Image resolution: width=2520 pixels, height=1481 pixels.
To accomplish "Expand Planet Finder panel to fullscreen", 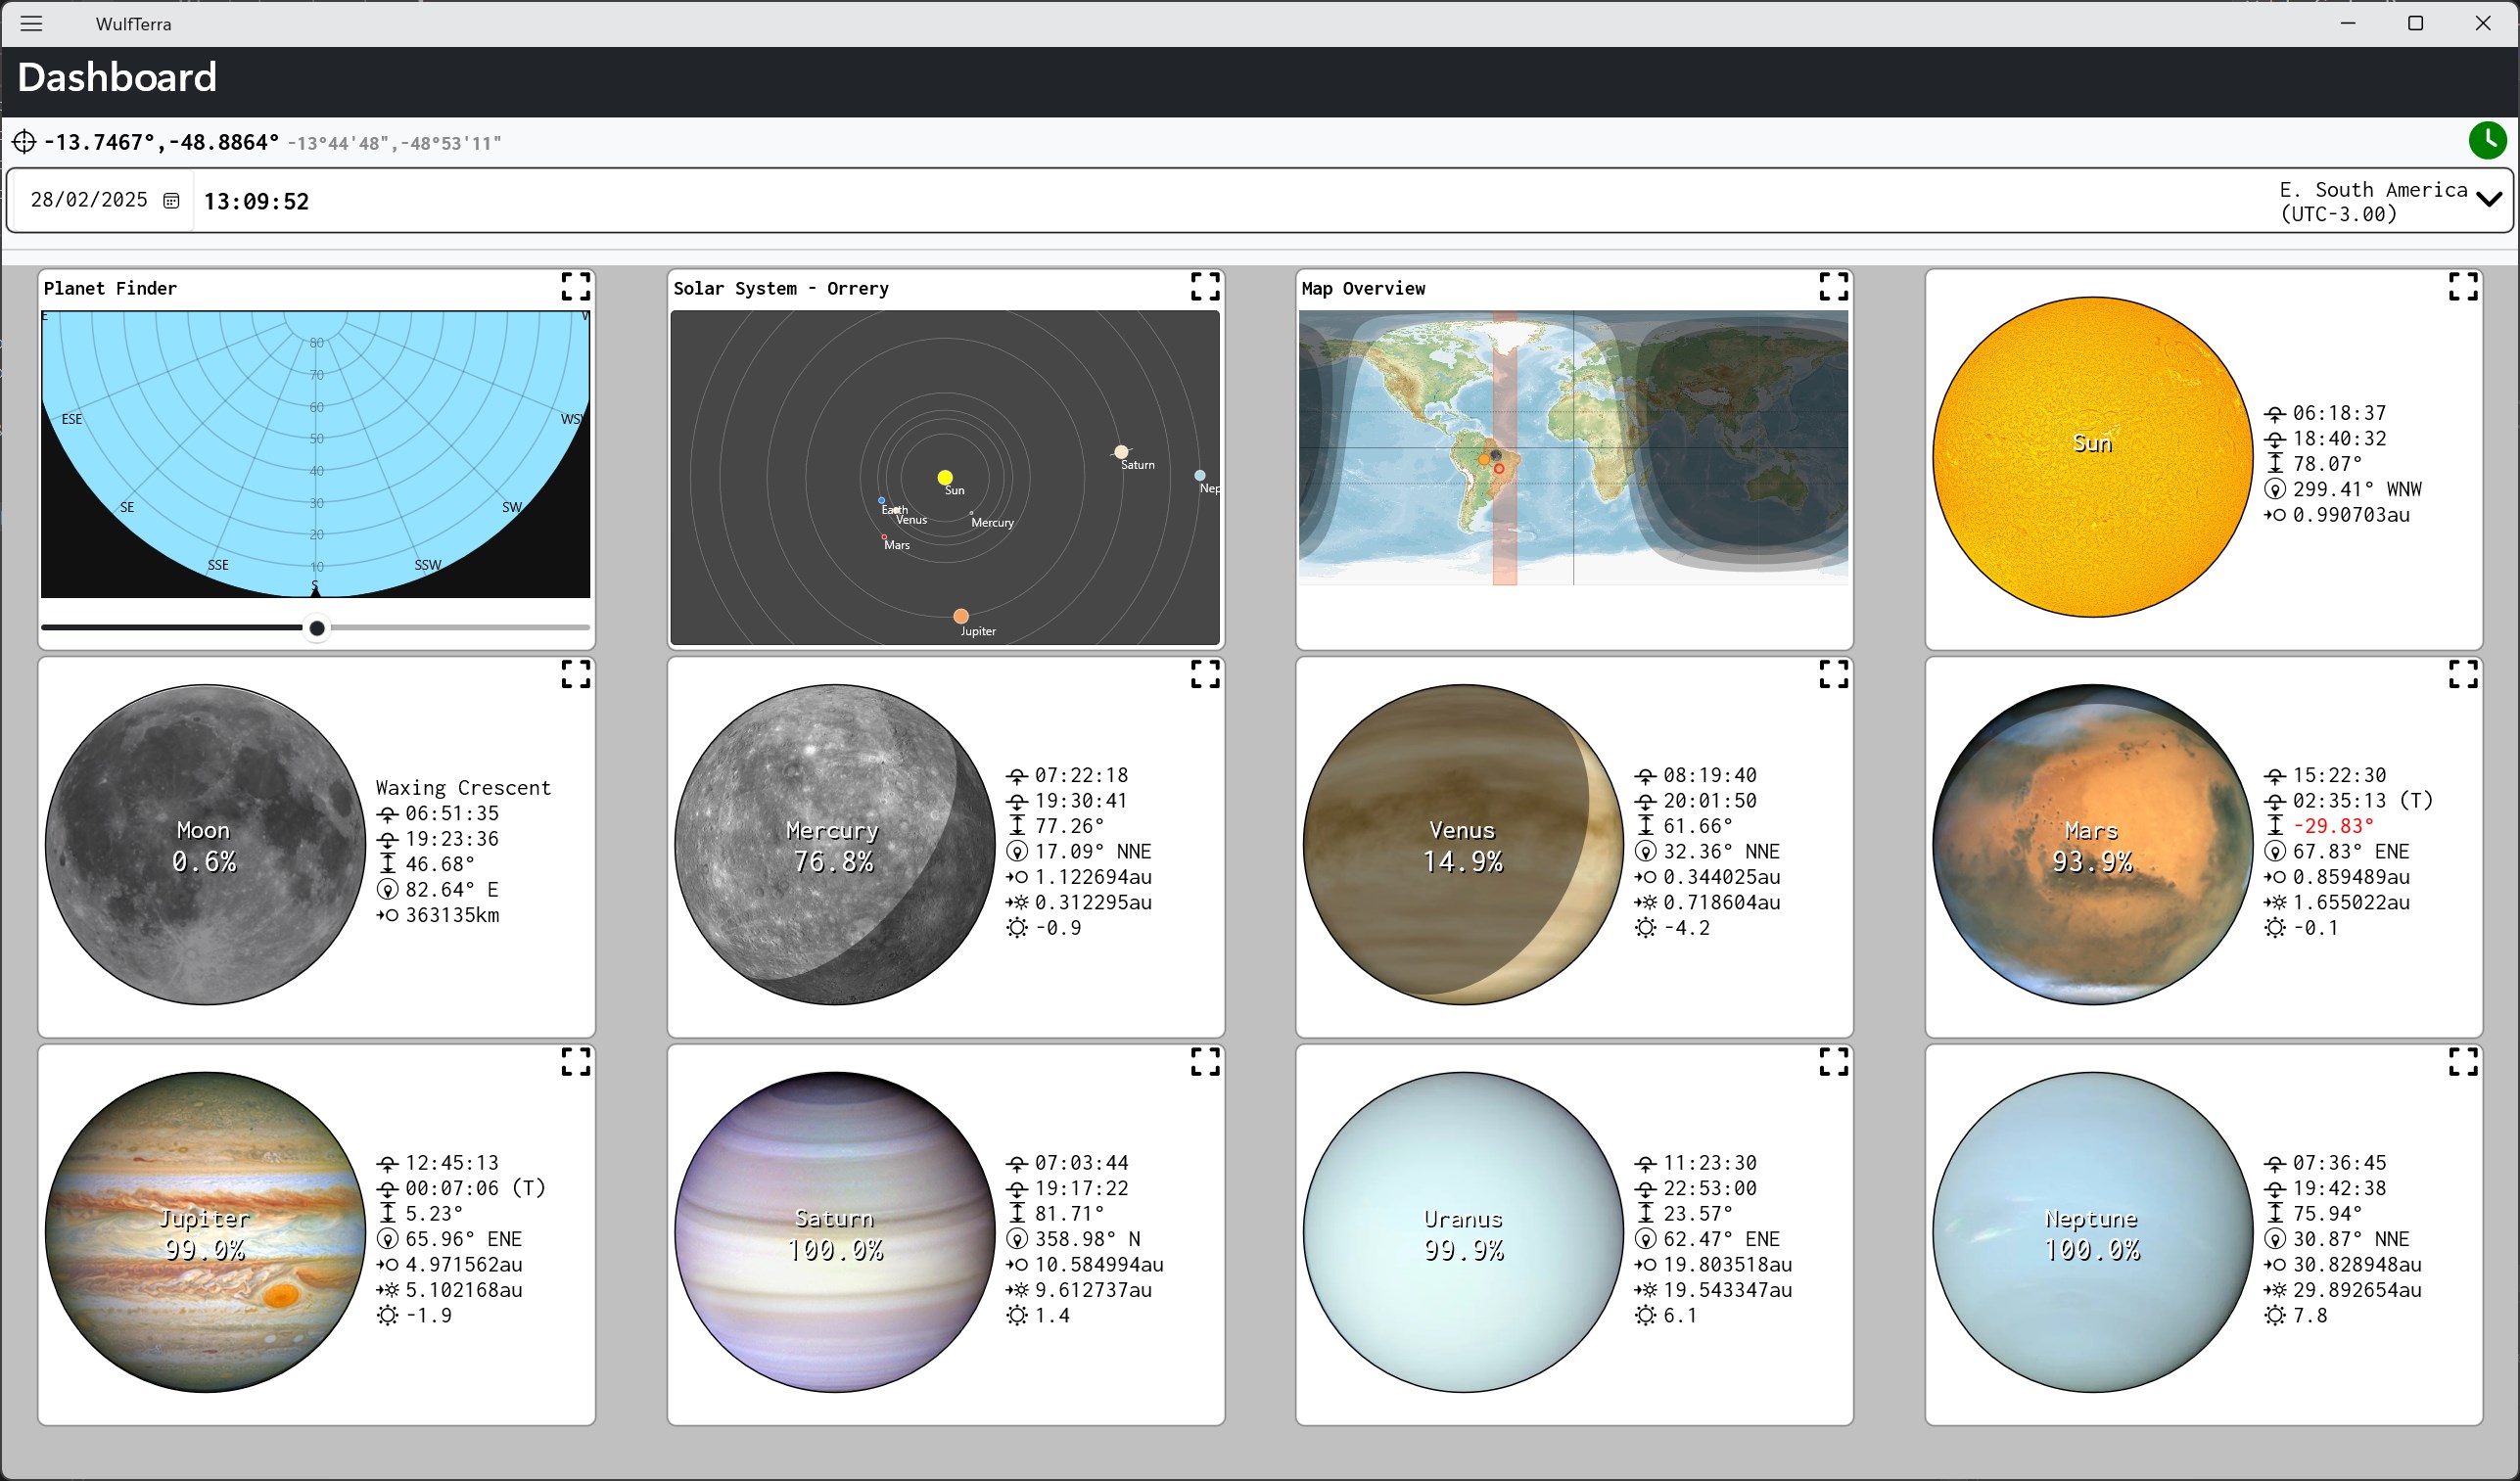I will [x=575, y=287].
